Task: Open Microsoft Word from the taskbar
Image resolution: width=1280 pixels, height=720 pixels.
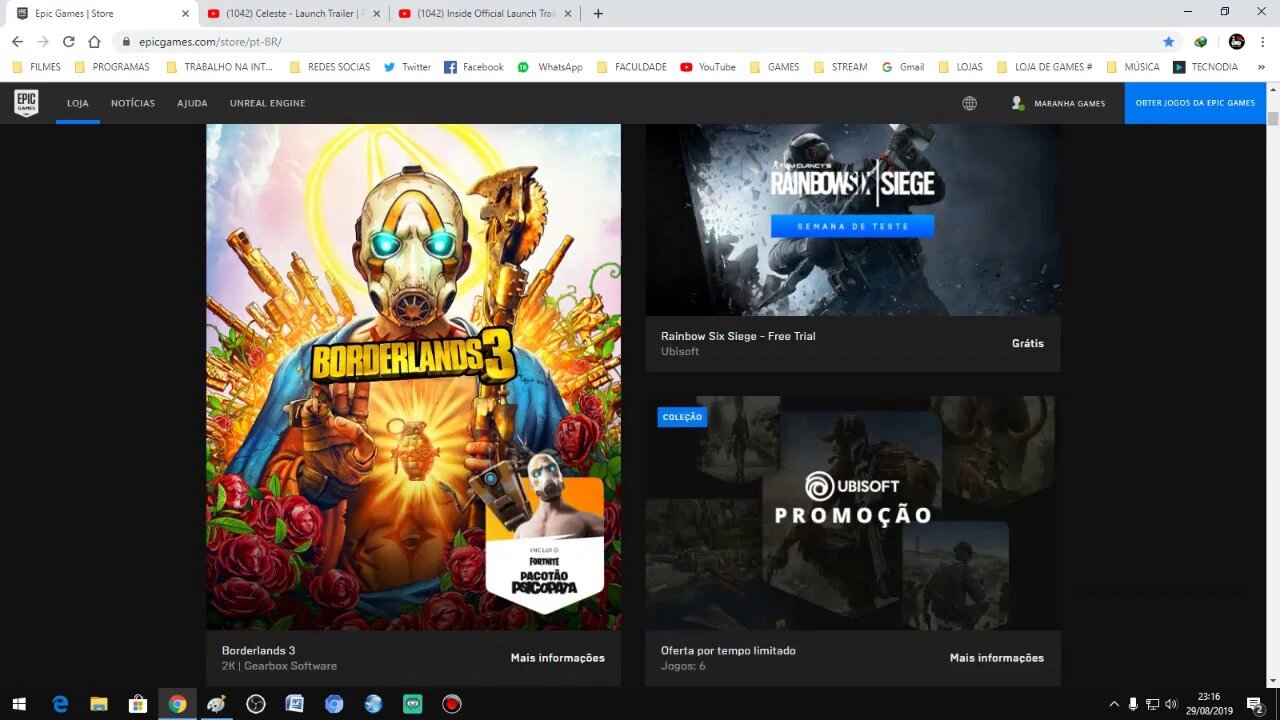Action: [x=295, y=704]
